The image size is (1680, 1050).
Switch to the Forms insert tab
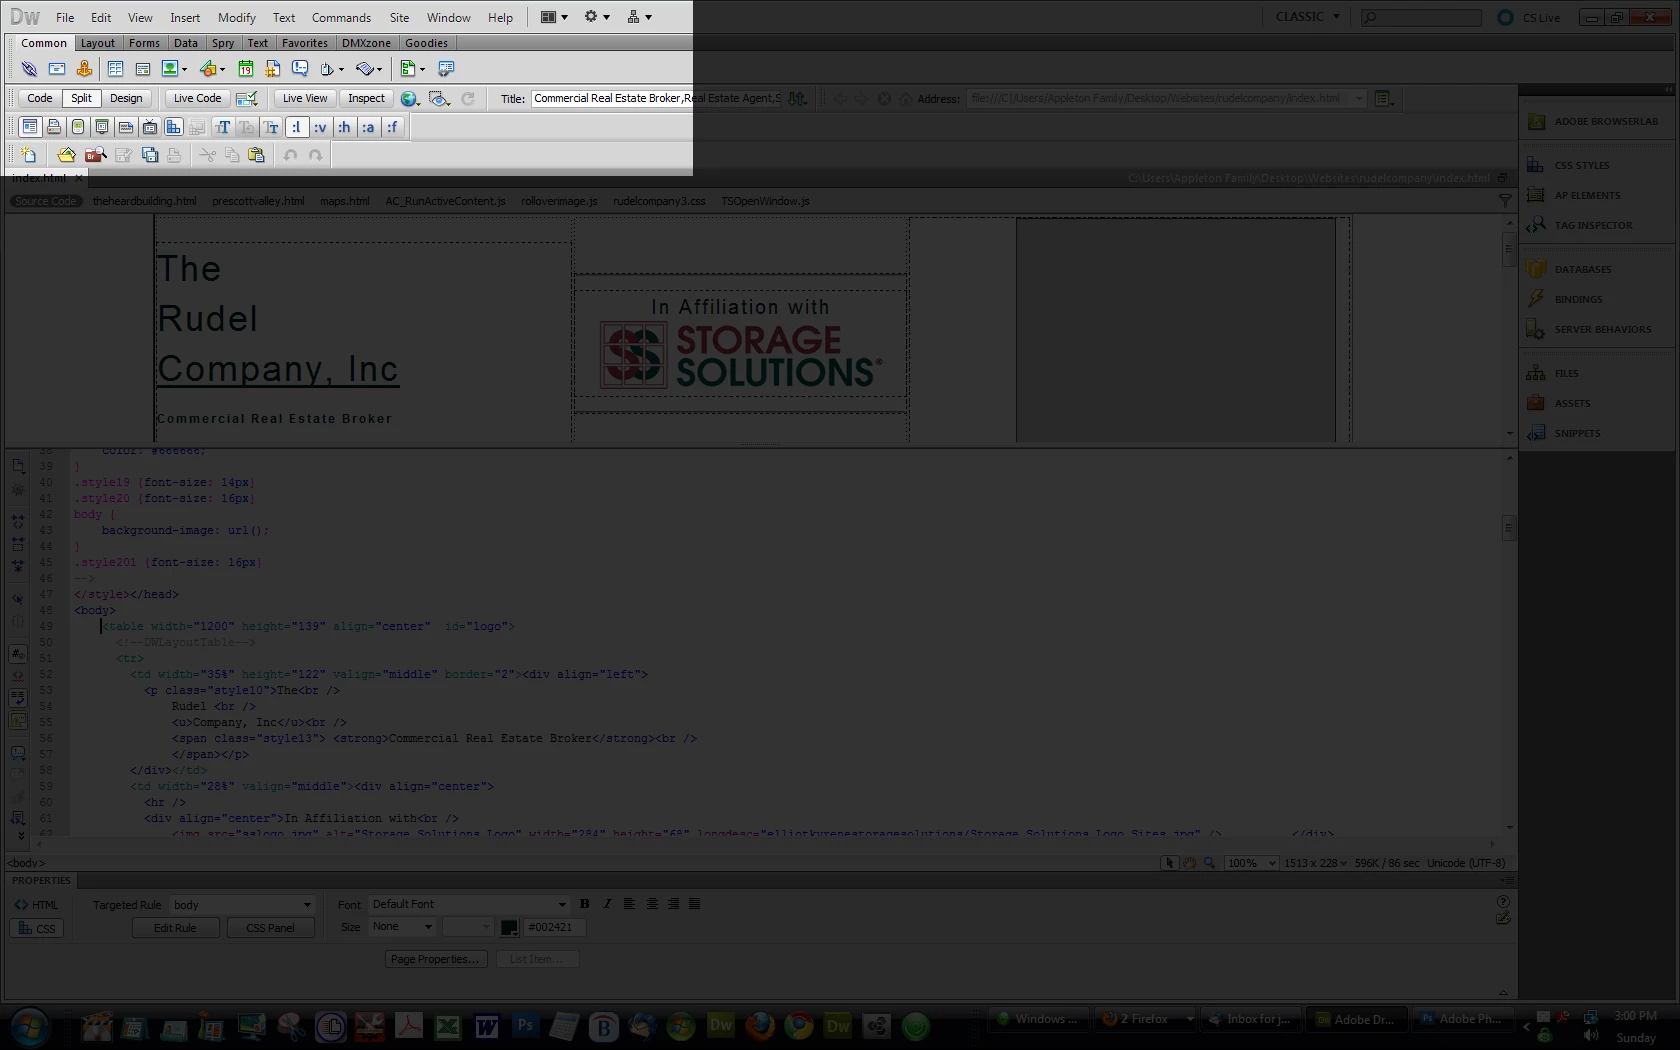[x=144, y=43]
